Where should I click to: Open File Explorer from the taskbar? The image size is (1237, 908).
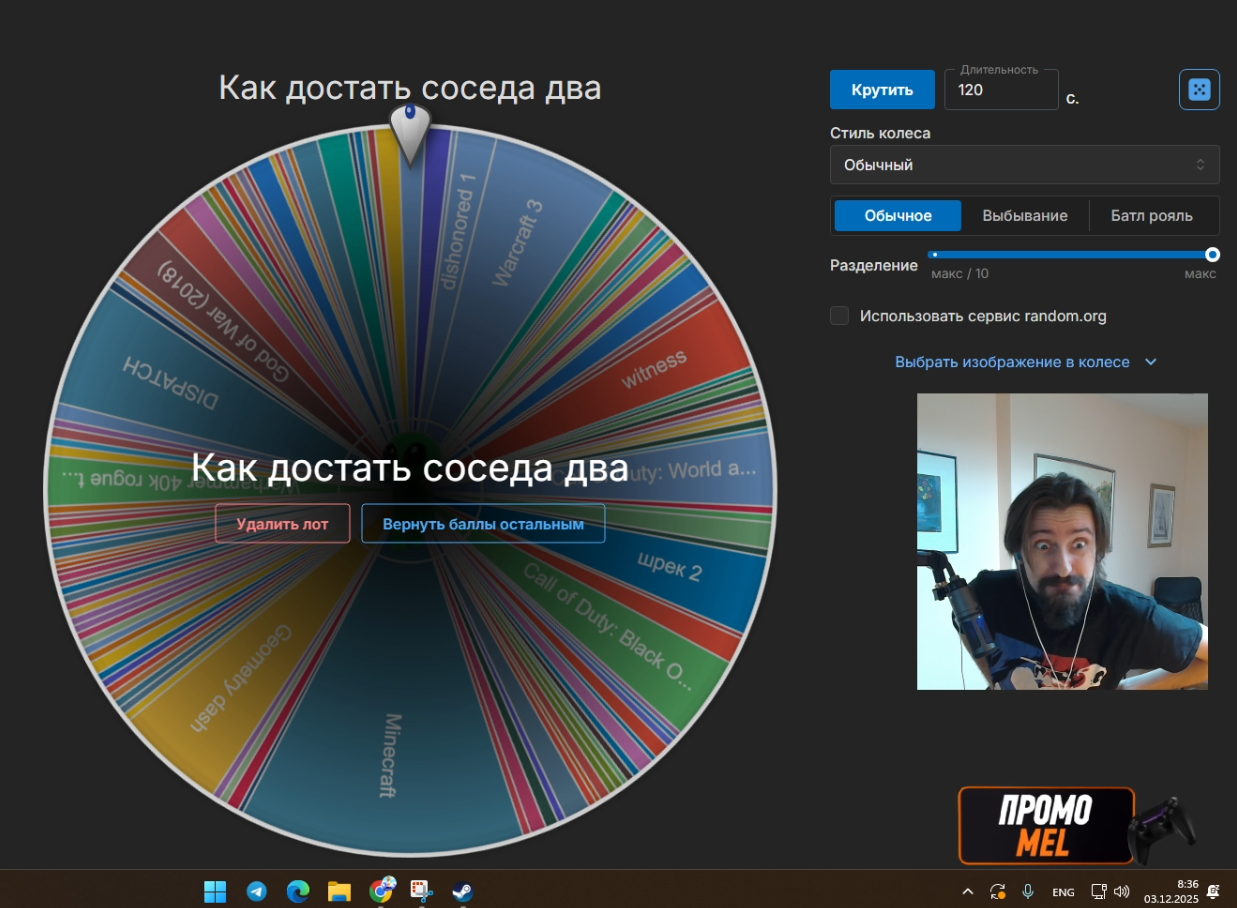pos(339,891)
